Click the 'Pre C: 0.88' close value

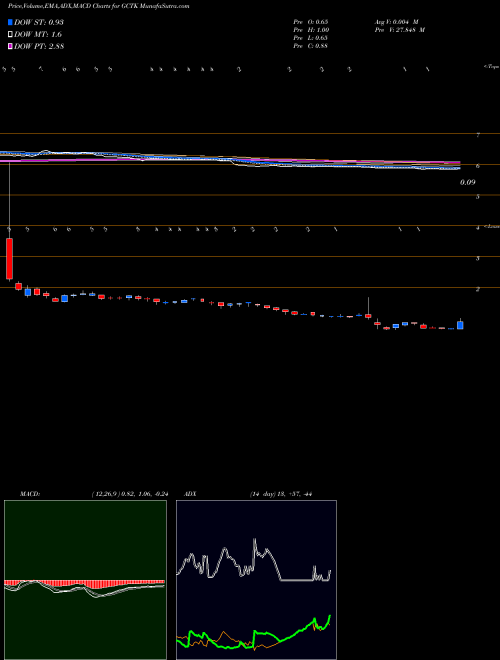(x=311, y=46)
